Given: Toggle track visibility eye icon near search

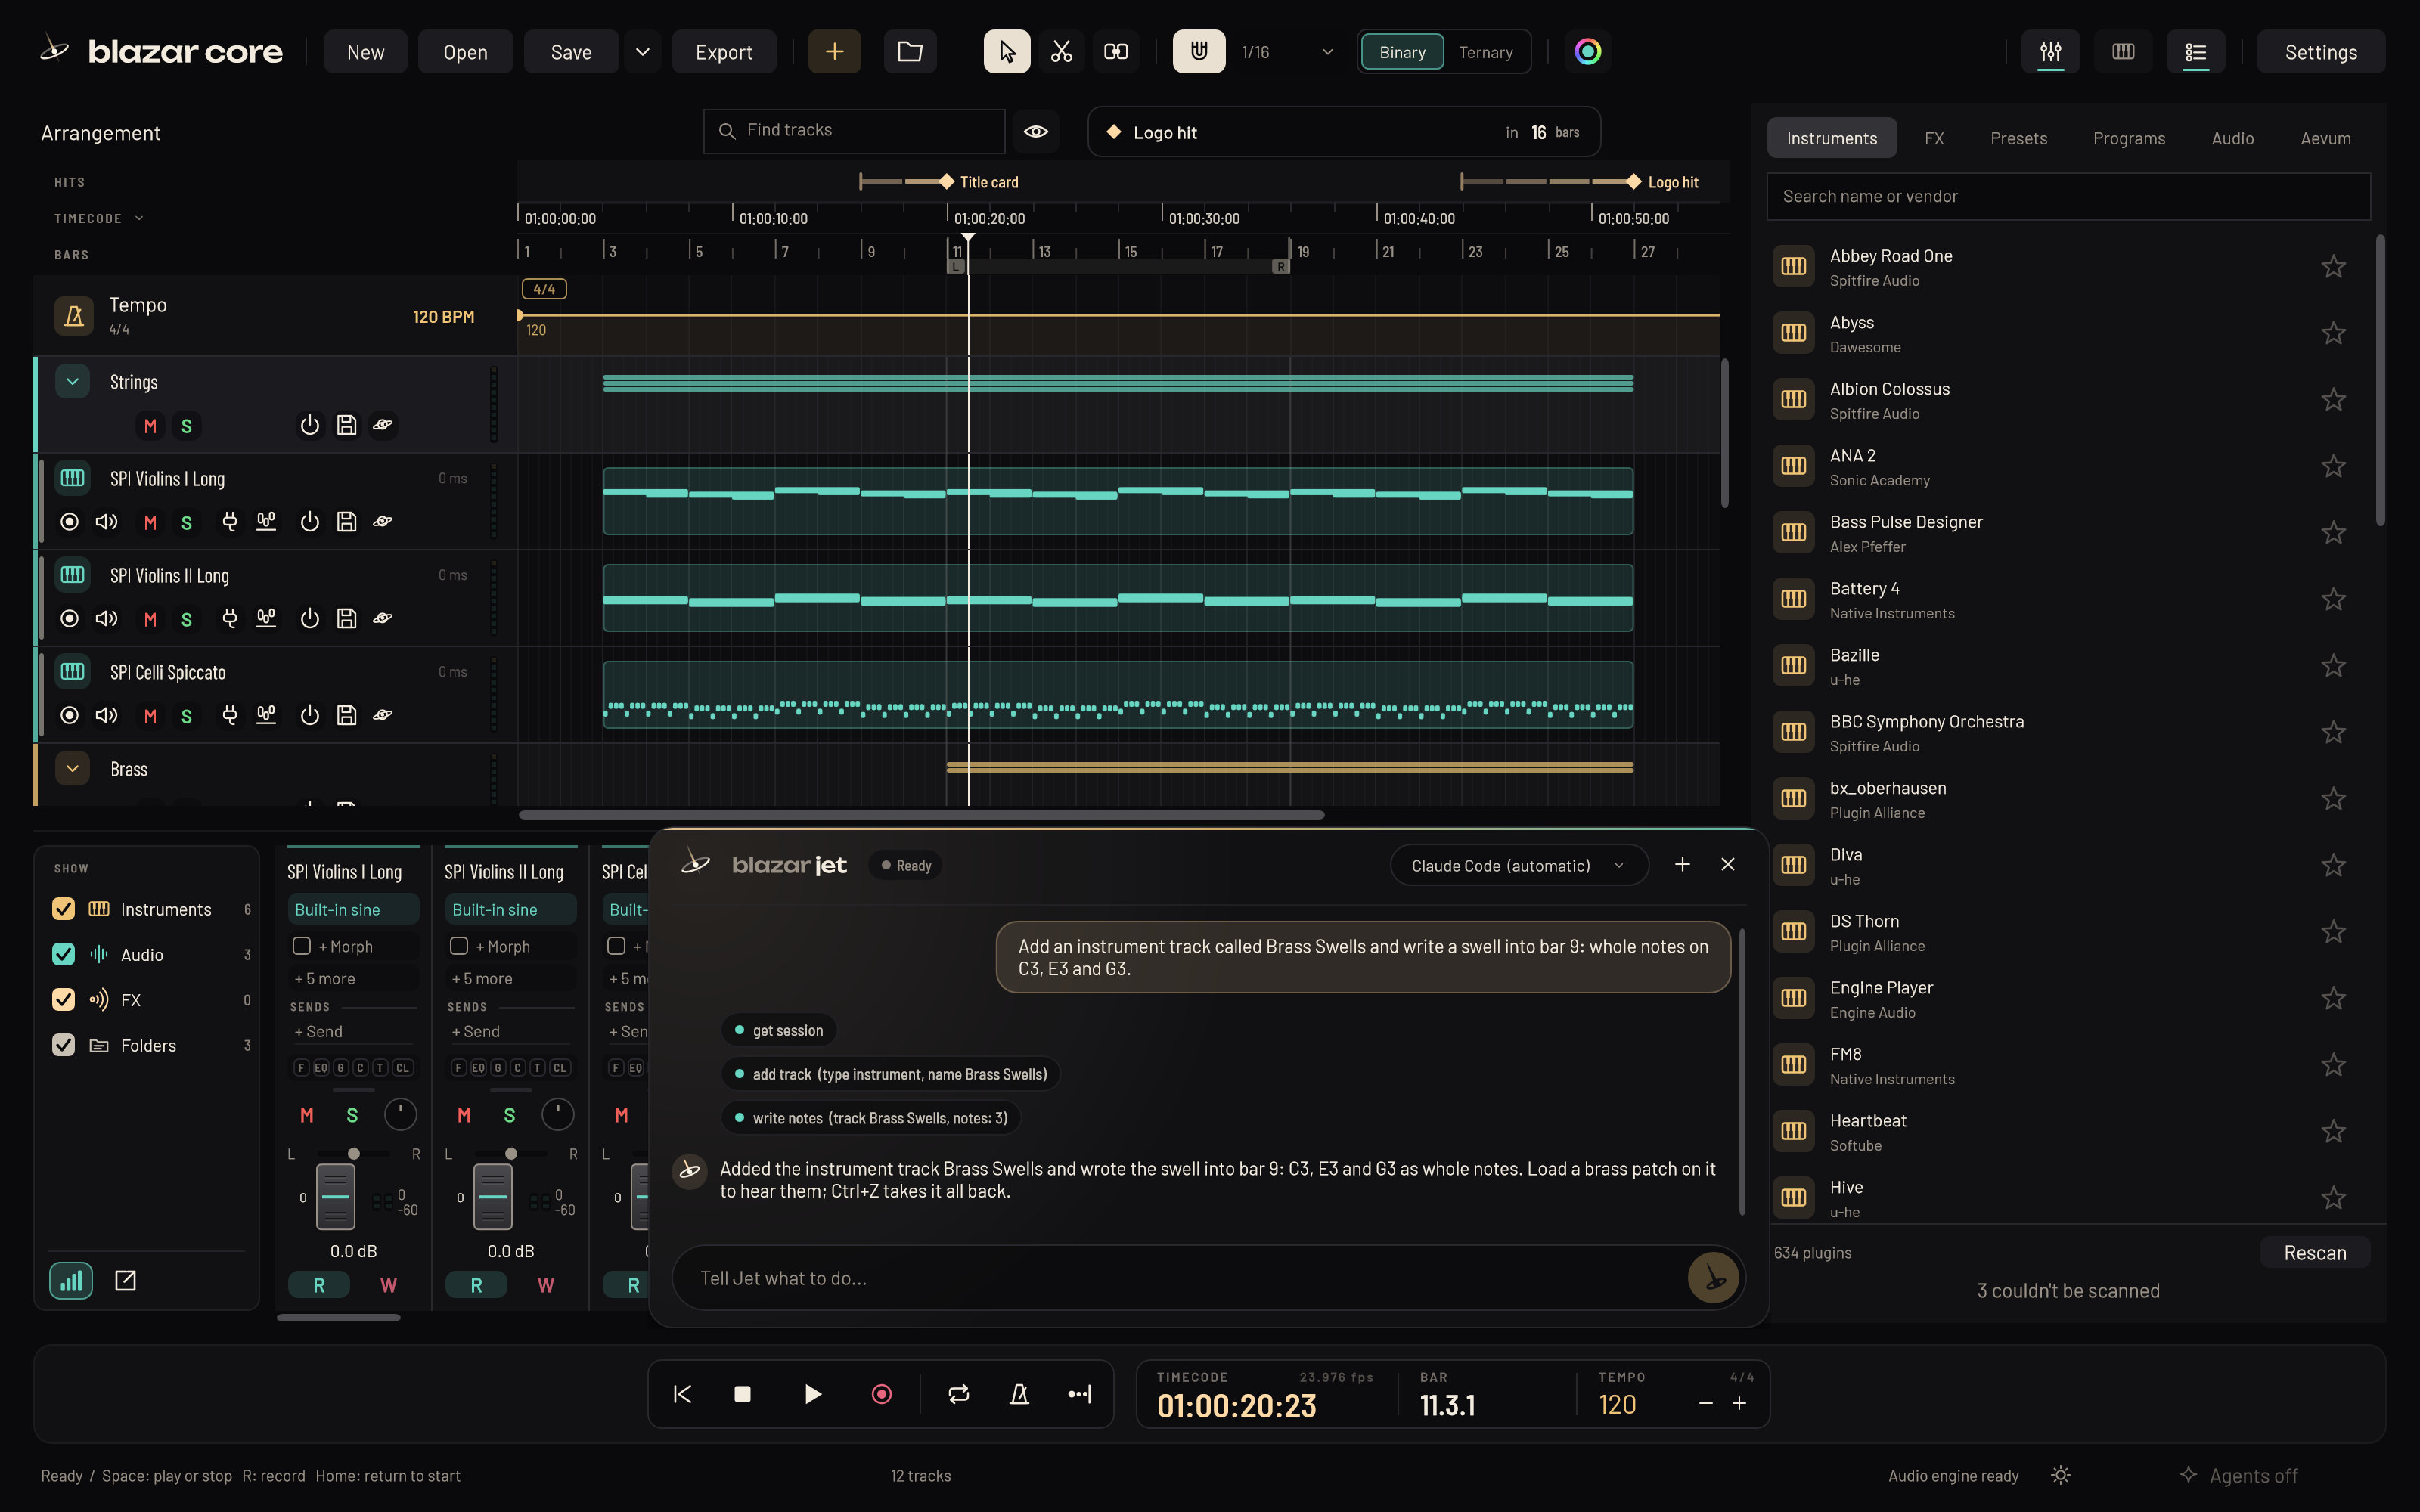Looking at the screenshot, I should [x=1036, y=131].
